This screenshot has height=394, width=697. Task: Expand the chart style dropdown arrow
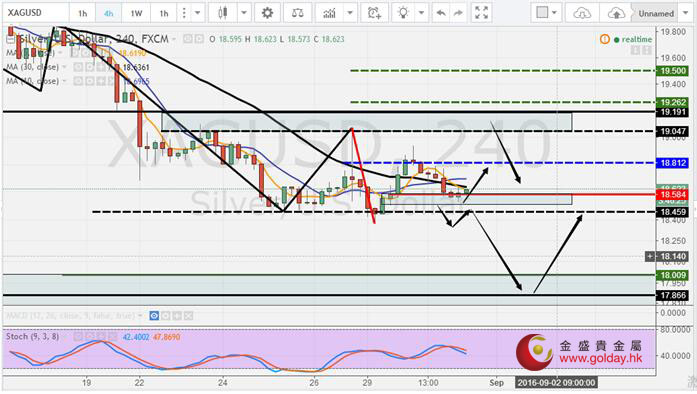click(x=244, y=13)
